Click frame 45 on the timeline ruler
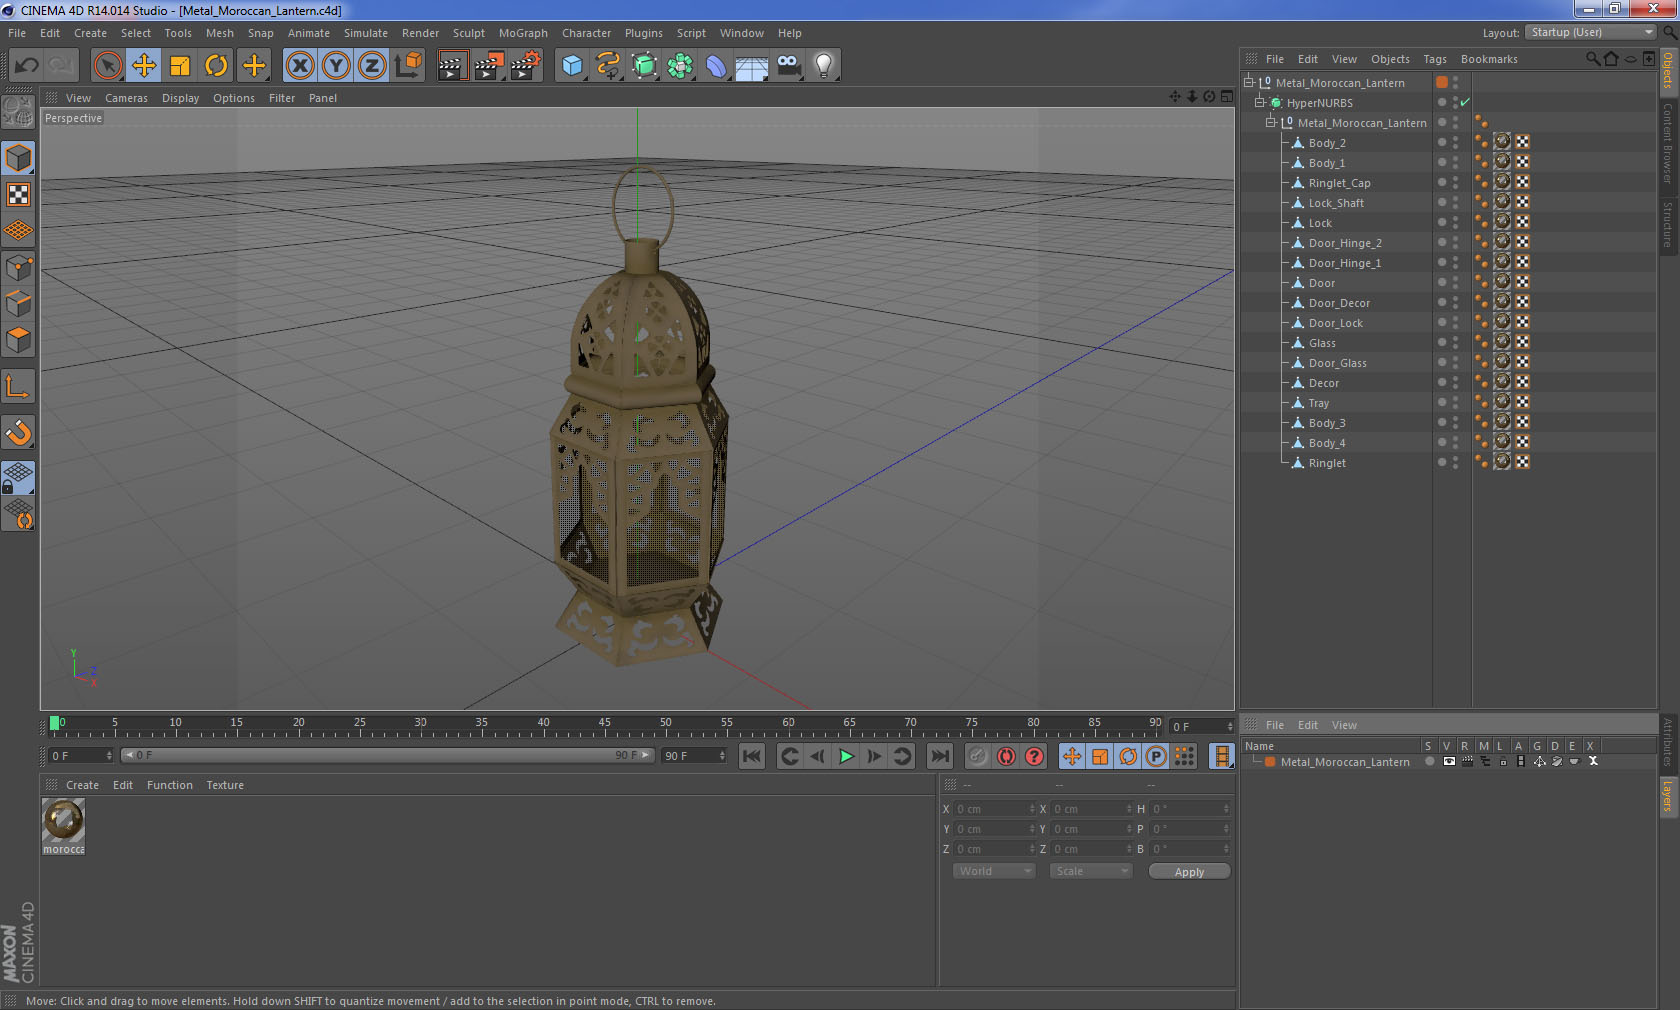 coord(604,722)
